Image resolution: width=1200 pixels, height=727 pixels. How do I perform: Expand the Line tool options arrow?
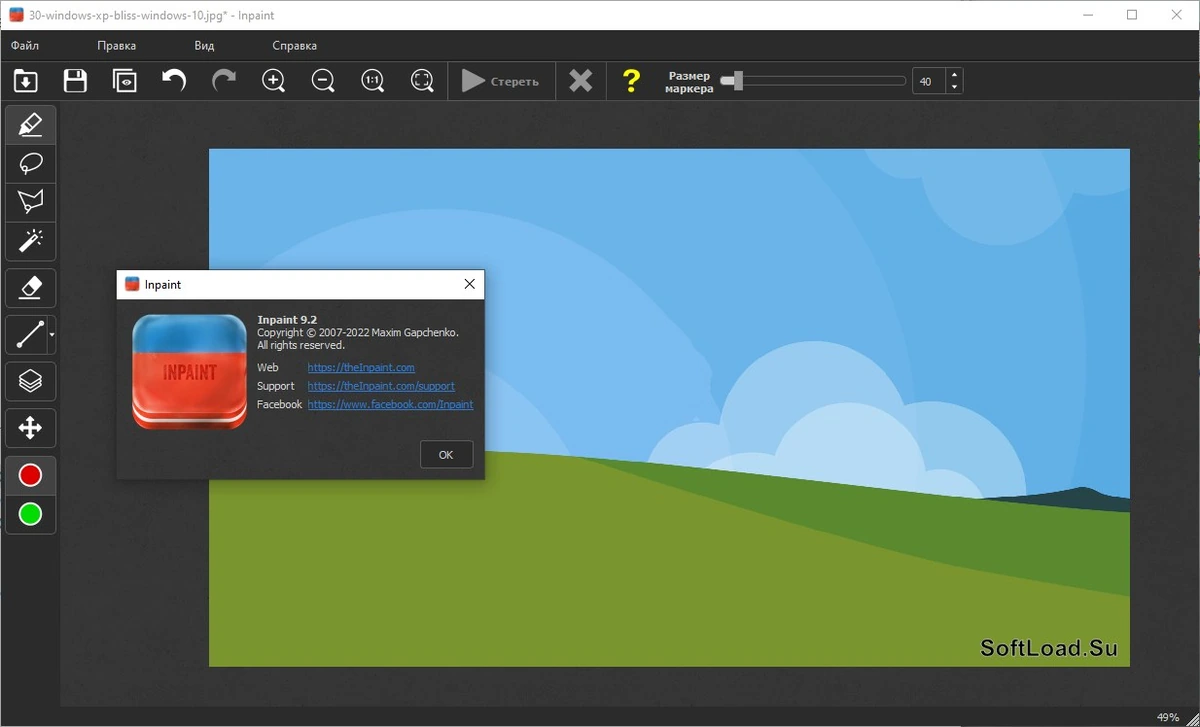[52, 335]
